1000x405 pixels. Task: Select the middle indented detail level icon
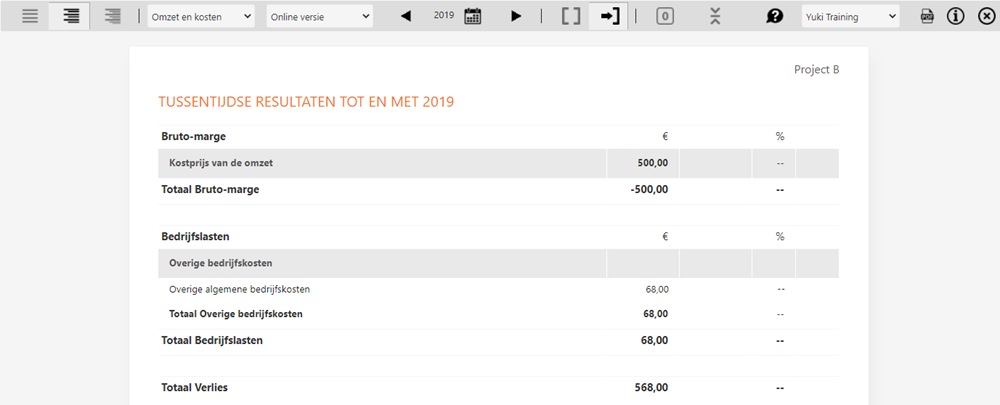click(x=71, y=16)
